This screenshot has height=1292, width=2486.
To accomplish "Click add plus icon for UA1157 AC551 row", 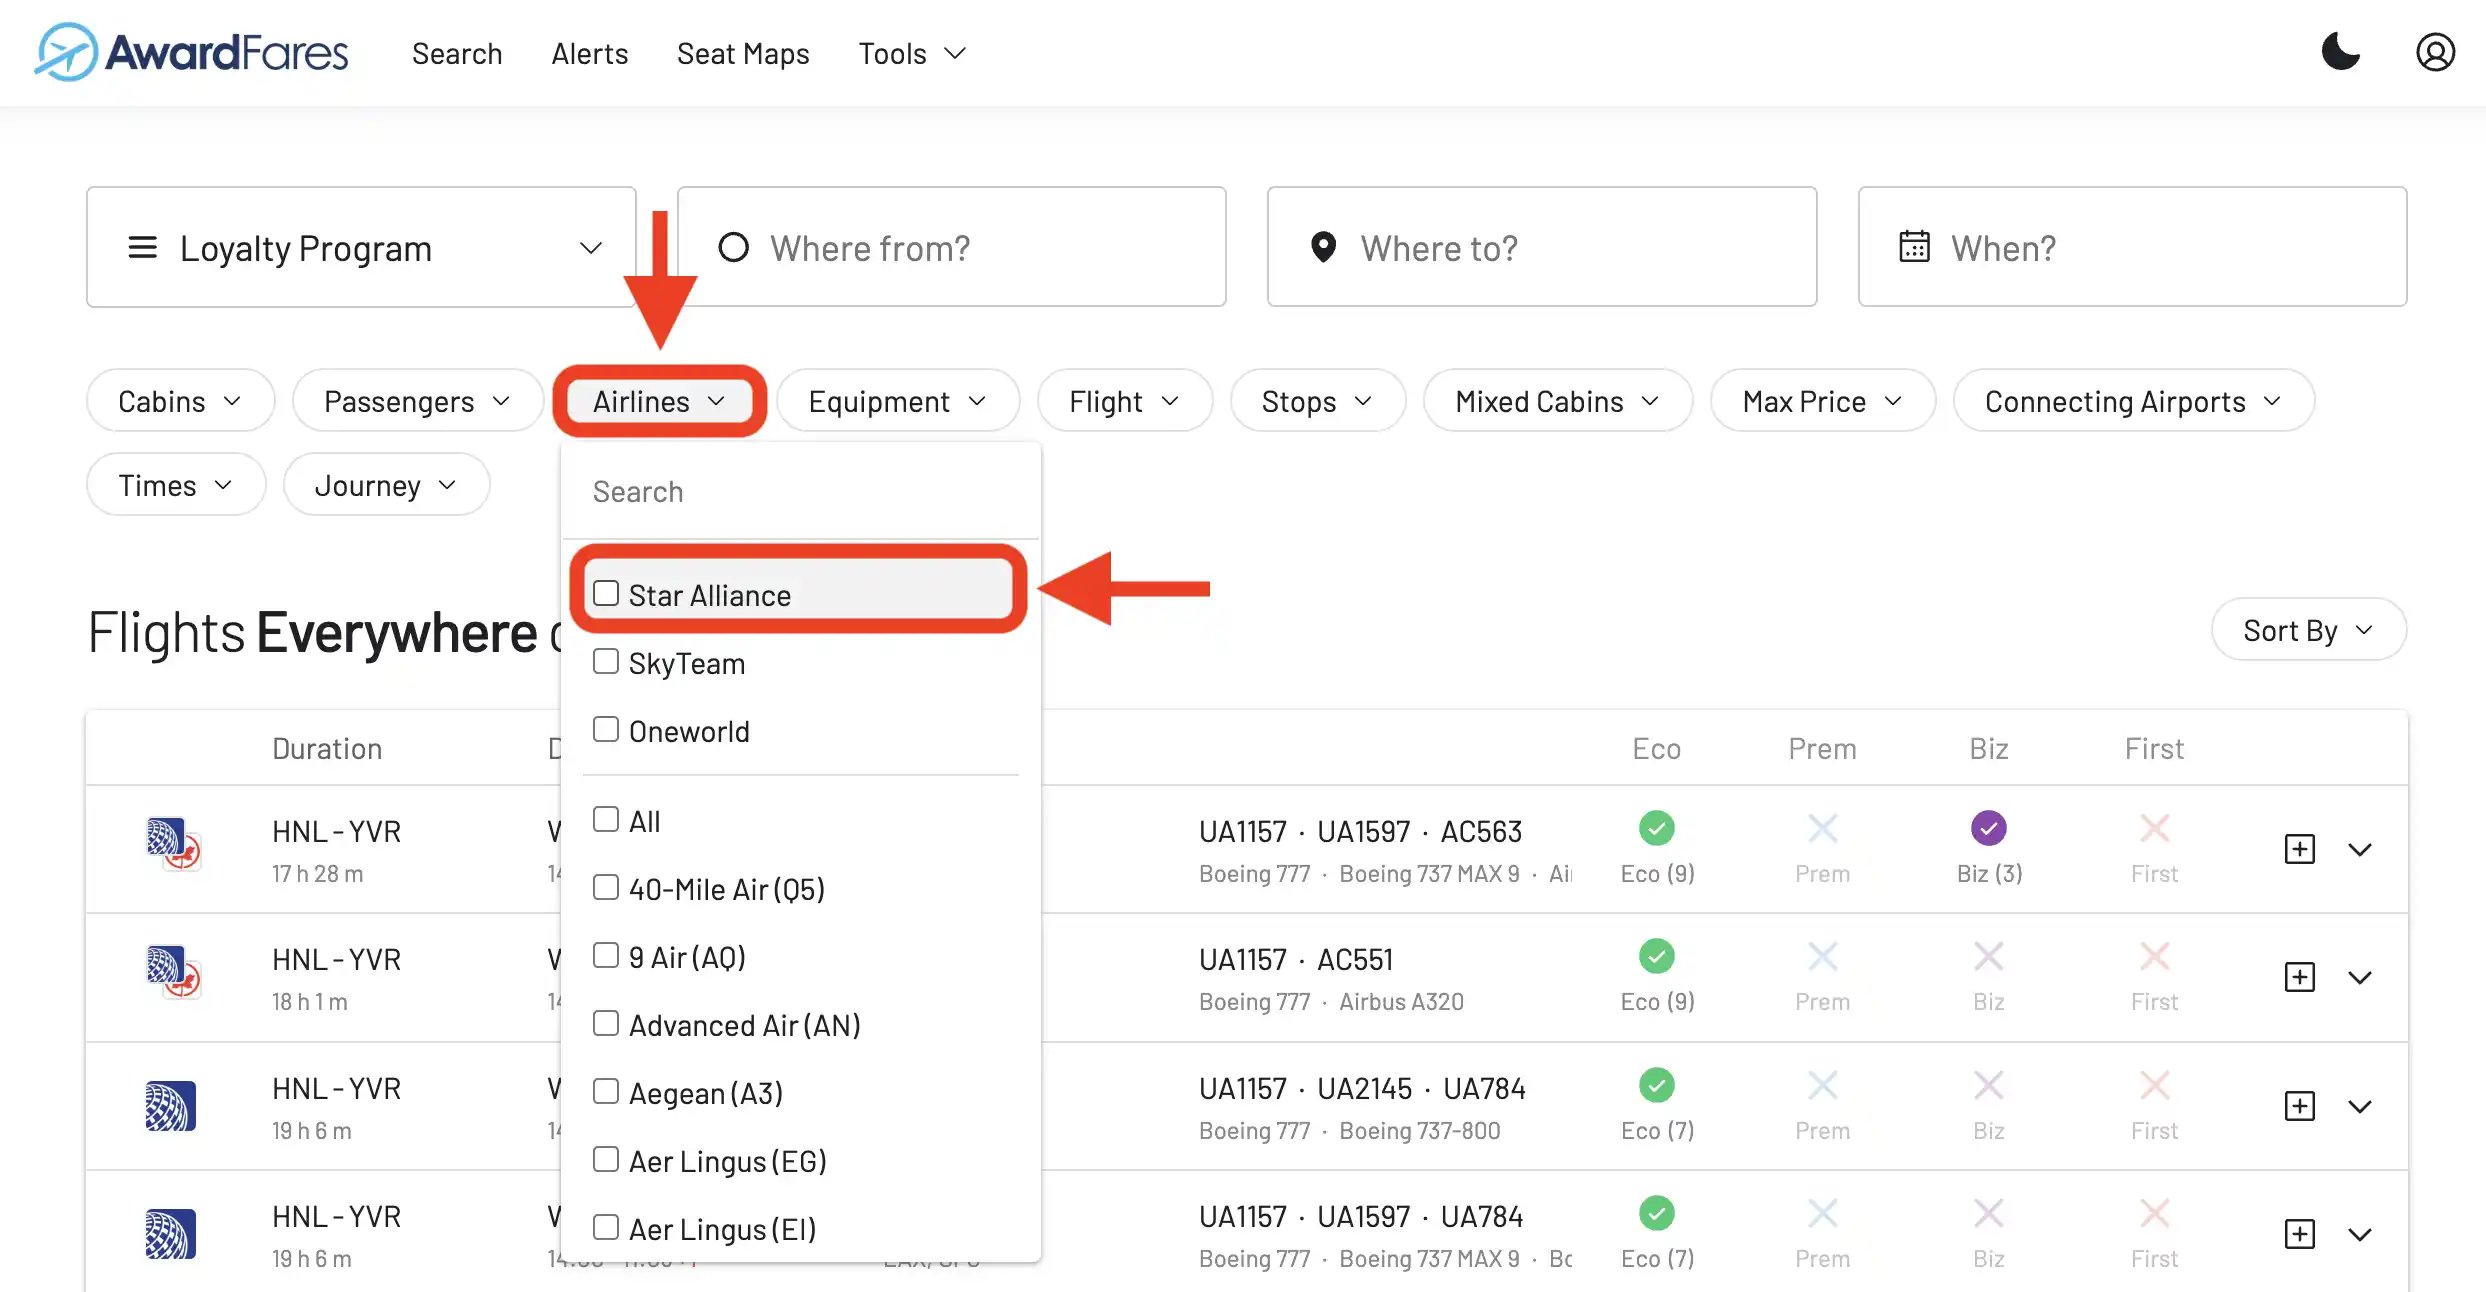I will coord(2299,977).
